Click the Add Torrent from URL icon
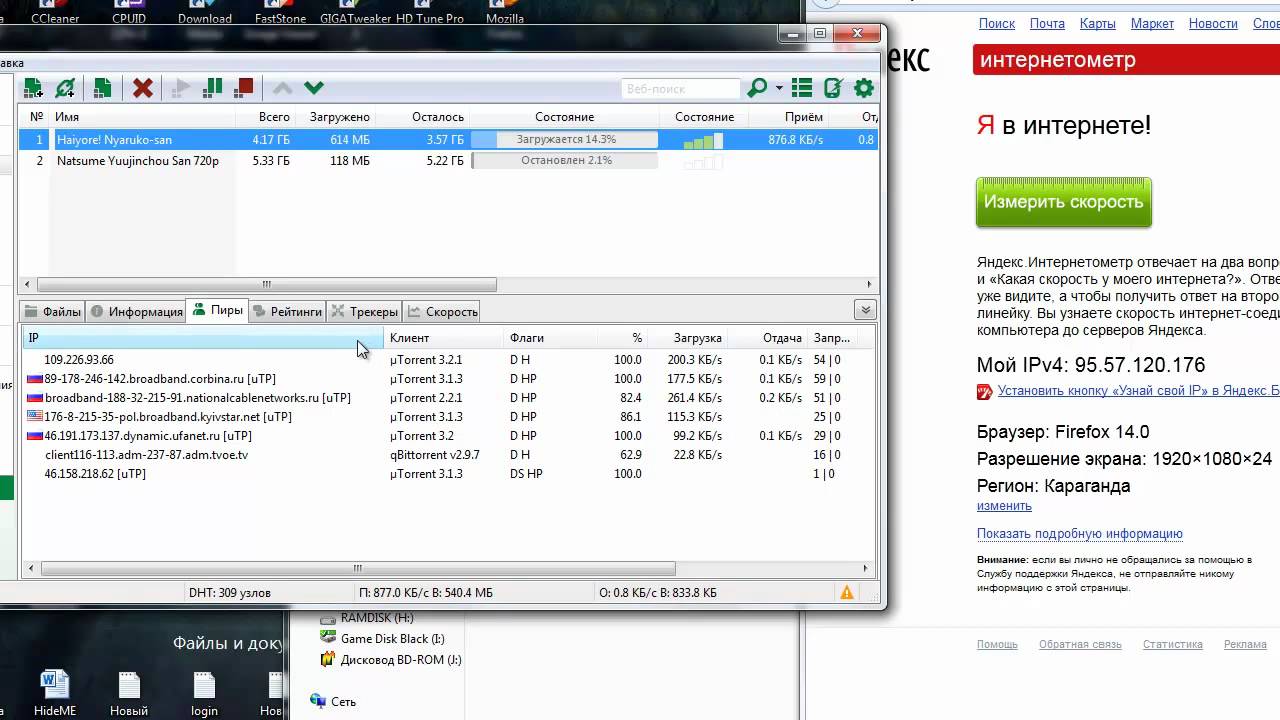The image size is (1280, 720). point(65,88)
